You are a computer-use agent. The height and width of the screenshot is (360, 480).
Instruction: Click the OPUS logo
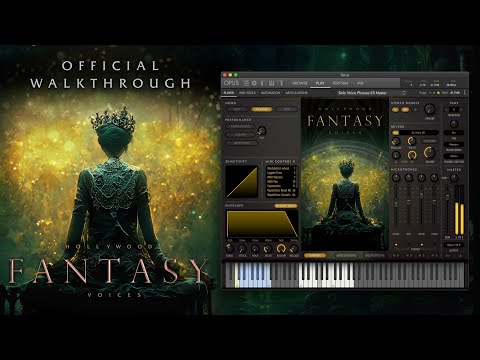(231, 83)
